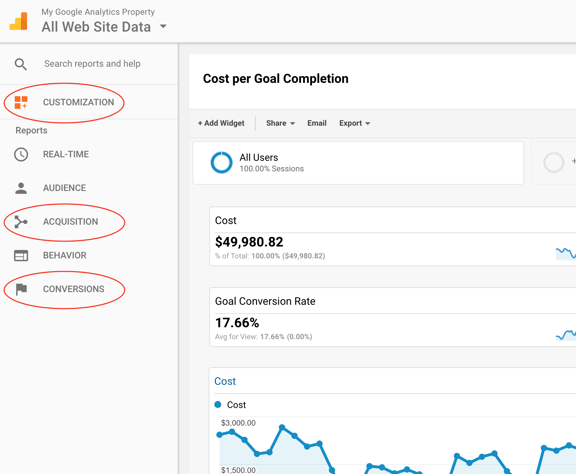Viewport: 576px width, 474px height.
Task: Click the 17.66% conversion rate value
Action: coord(237,323)
